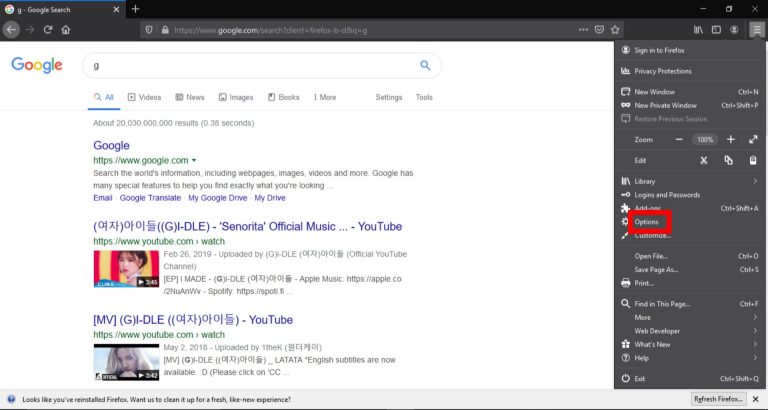Enter full screen from Zoom row
The image size is (768, 410).
coord(753,140)
